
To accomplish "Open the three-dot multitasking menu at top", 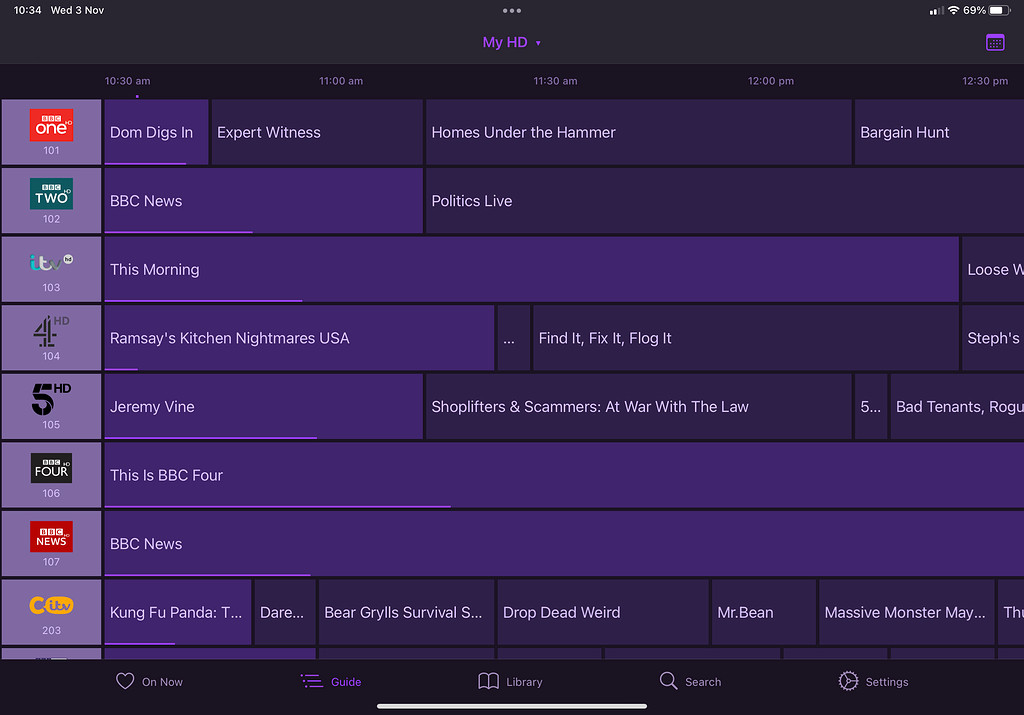I will 512,10.
